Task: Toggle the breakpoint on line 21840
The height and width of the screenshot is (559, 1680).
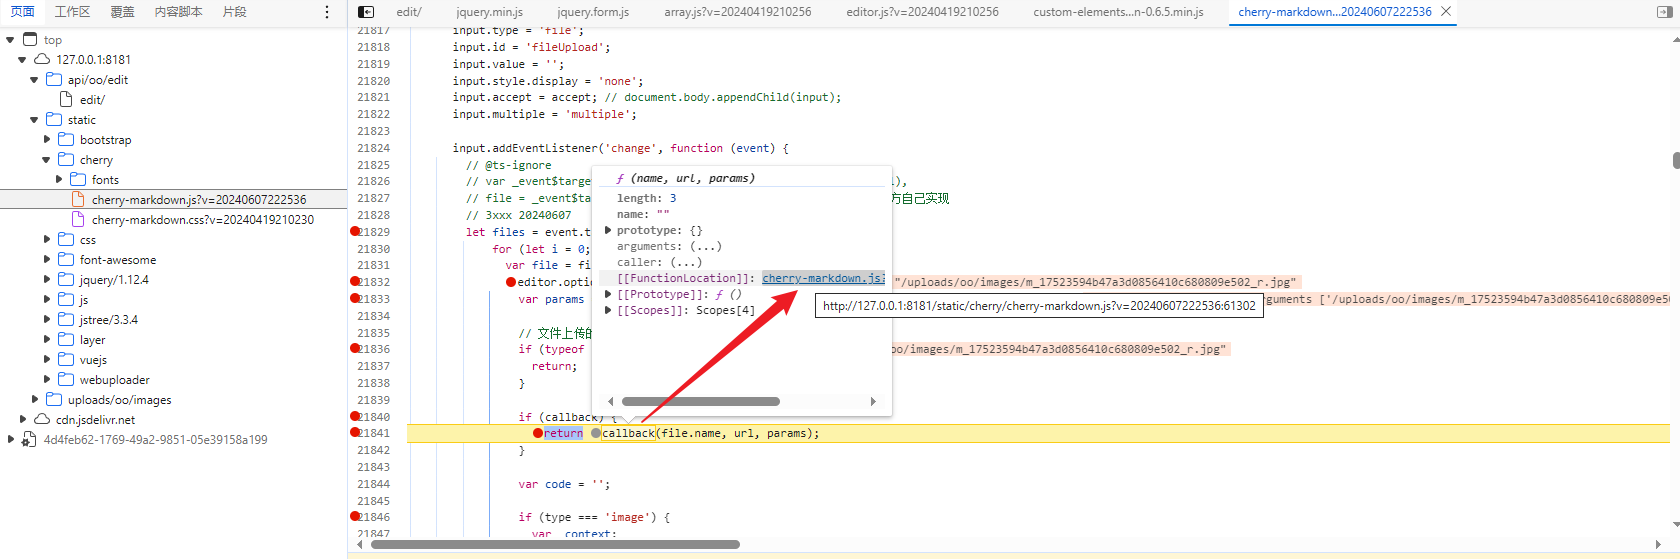Action: coord(355,416)
